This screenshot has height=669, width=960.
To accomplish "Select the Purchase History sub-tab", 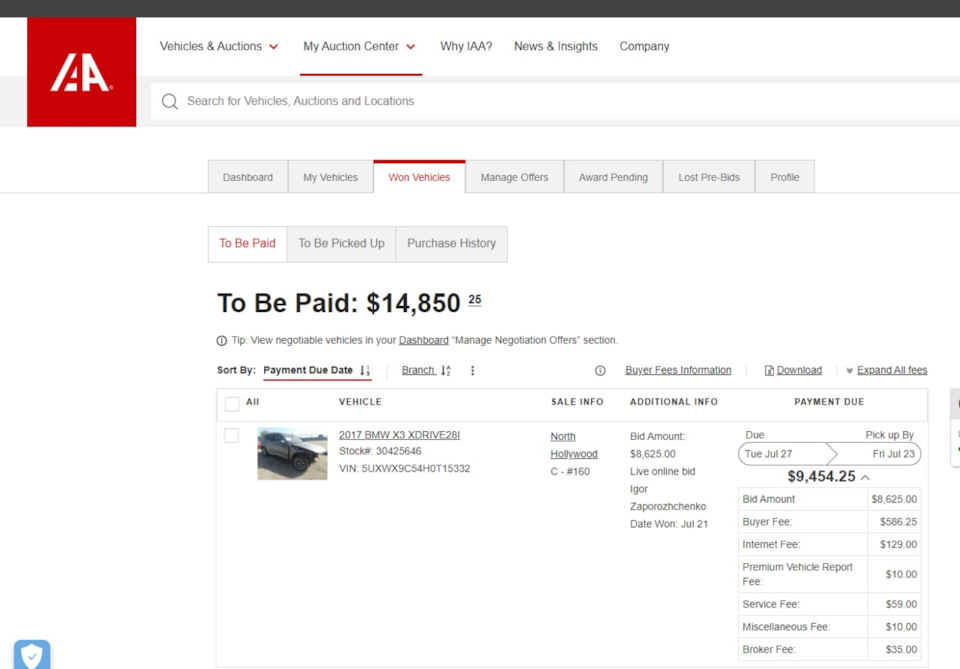I will point(451,244).
